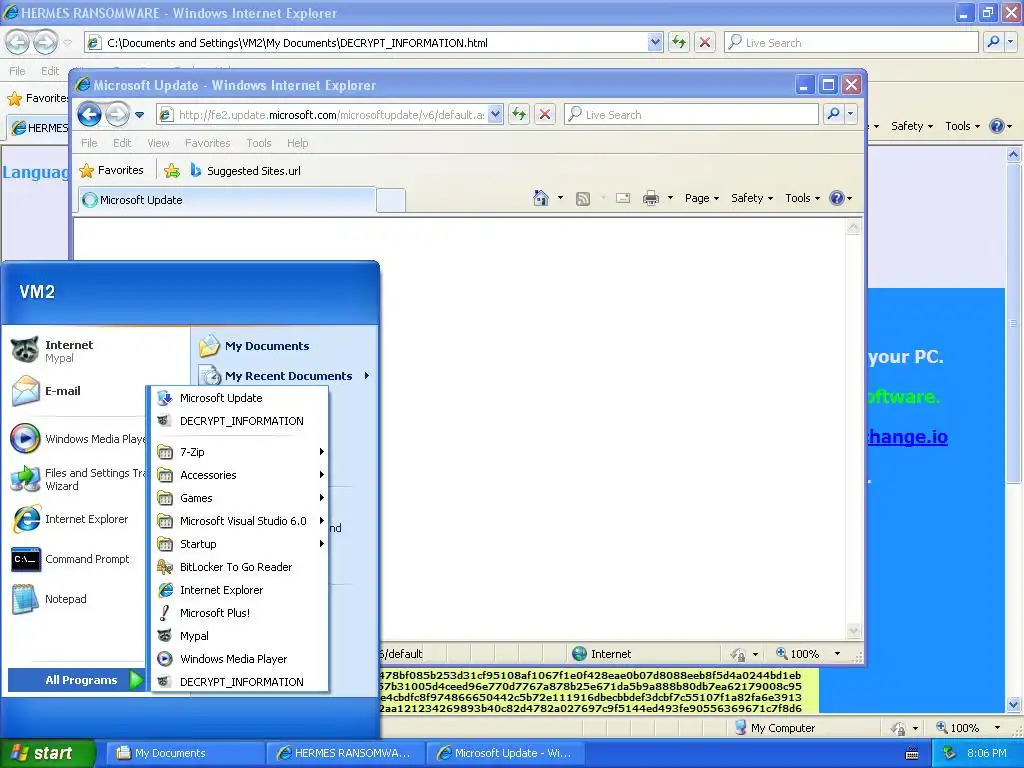1024x768 pixels.
Task: Select the Microsoft Update tab
Action: click(227, 200)
